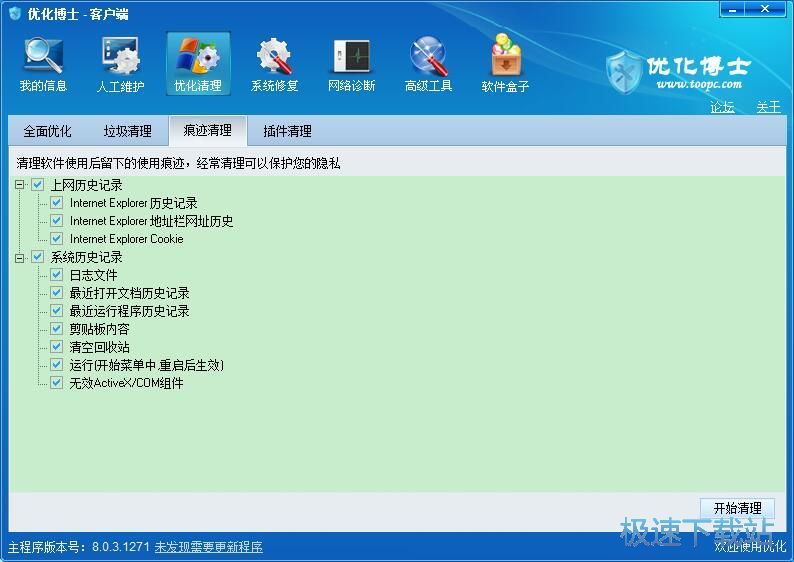Uncheck the 日志文件 checkbox

coord(57,275)
